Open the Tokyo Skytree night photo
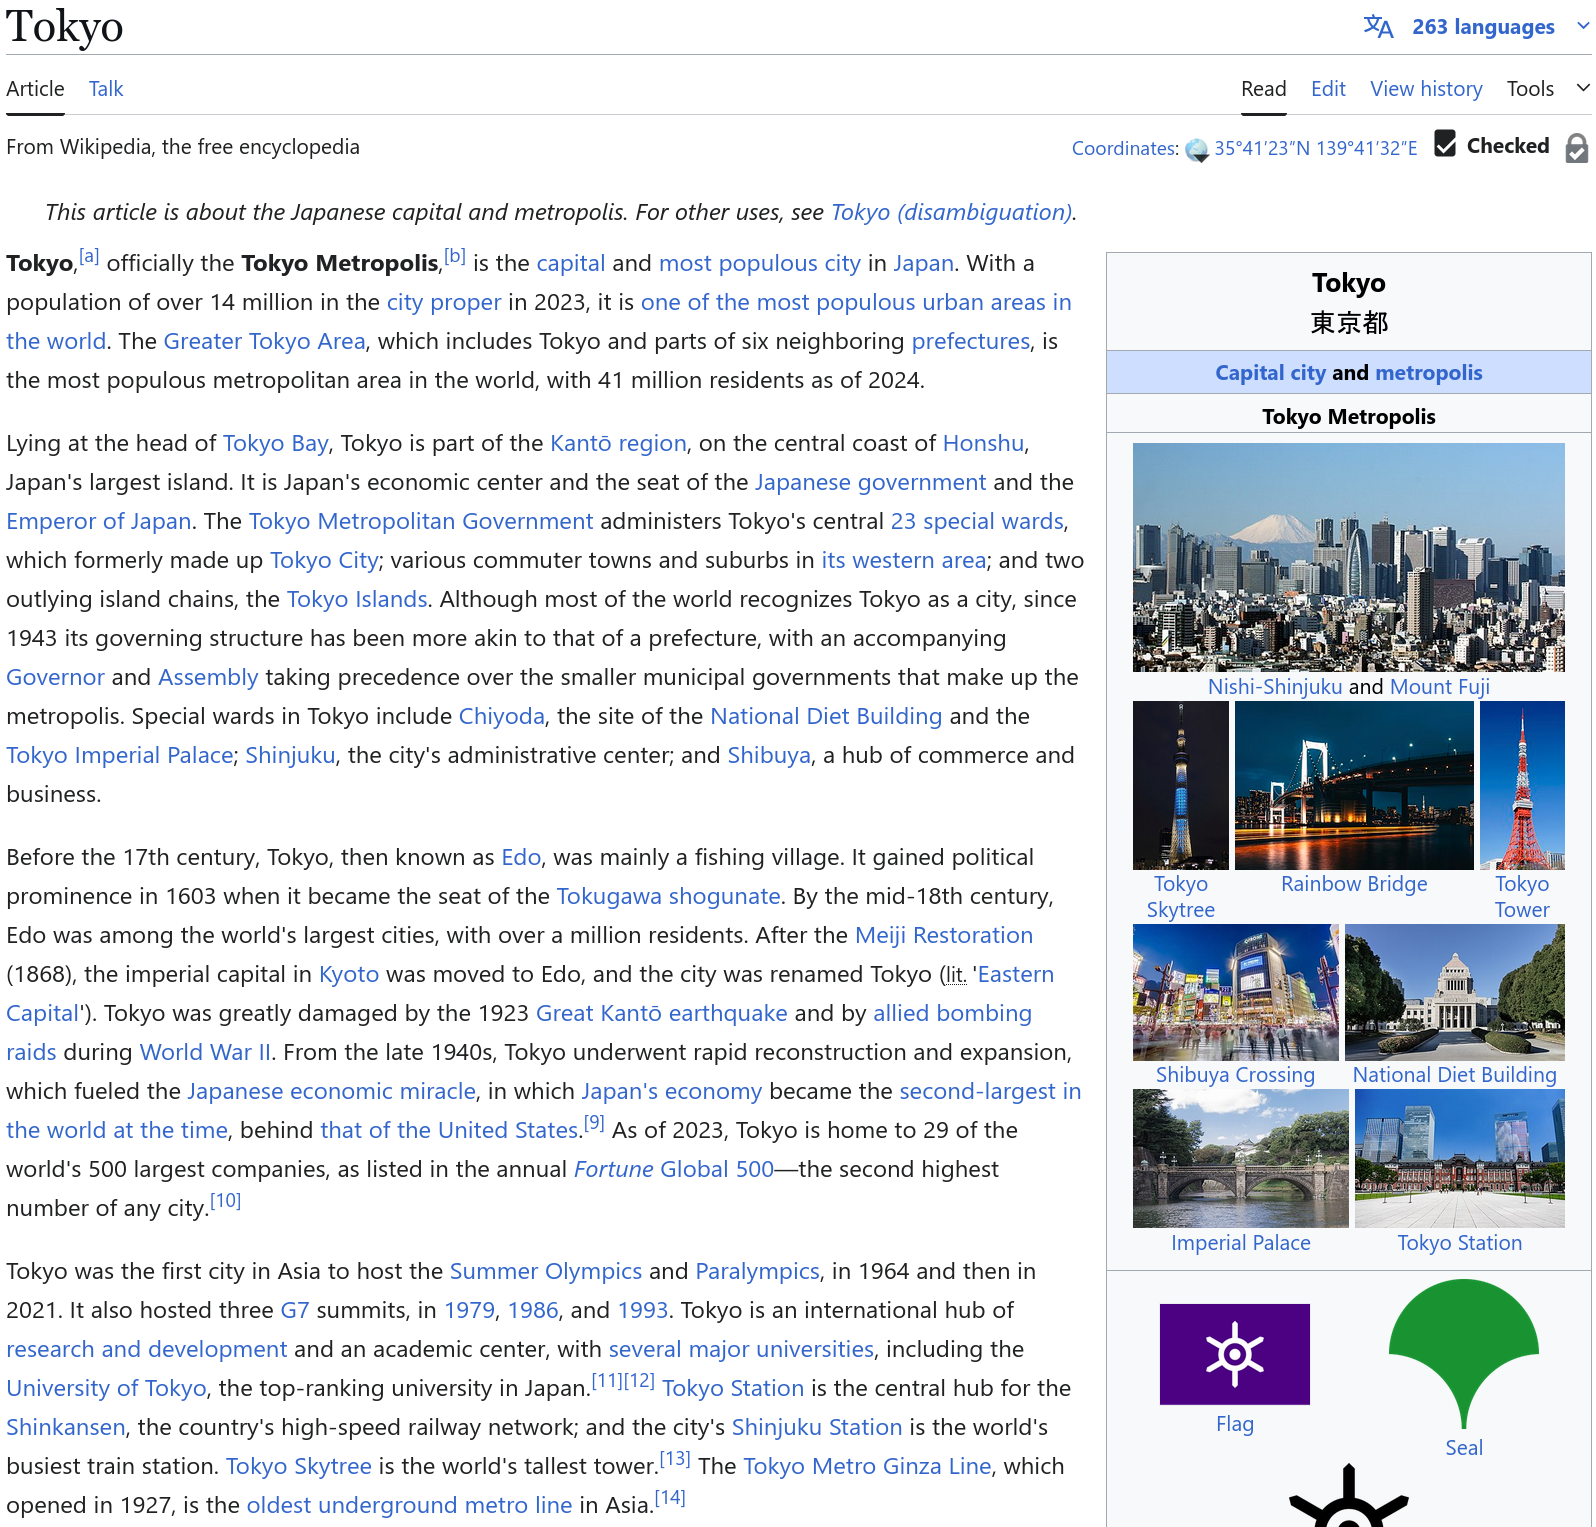The height and width of the screenshot is (1527, 1596). pyautogui.click(x=1181, y=785)
